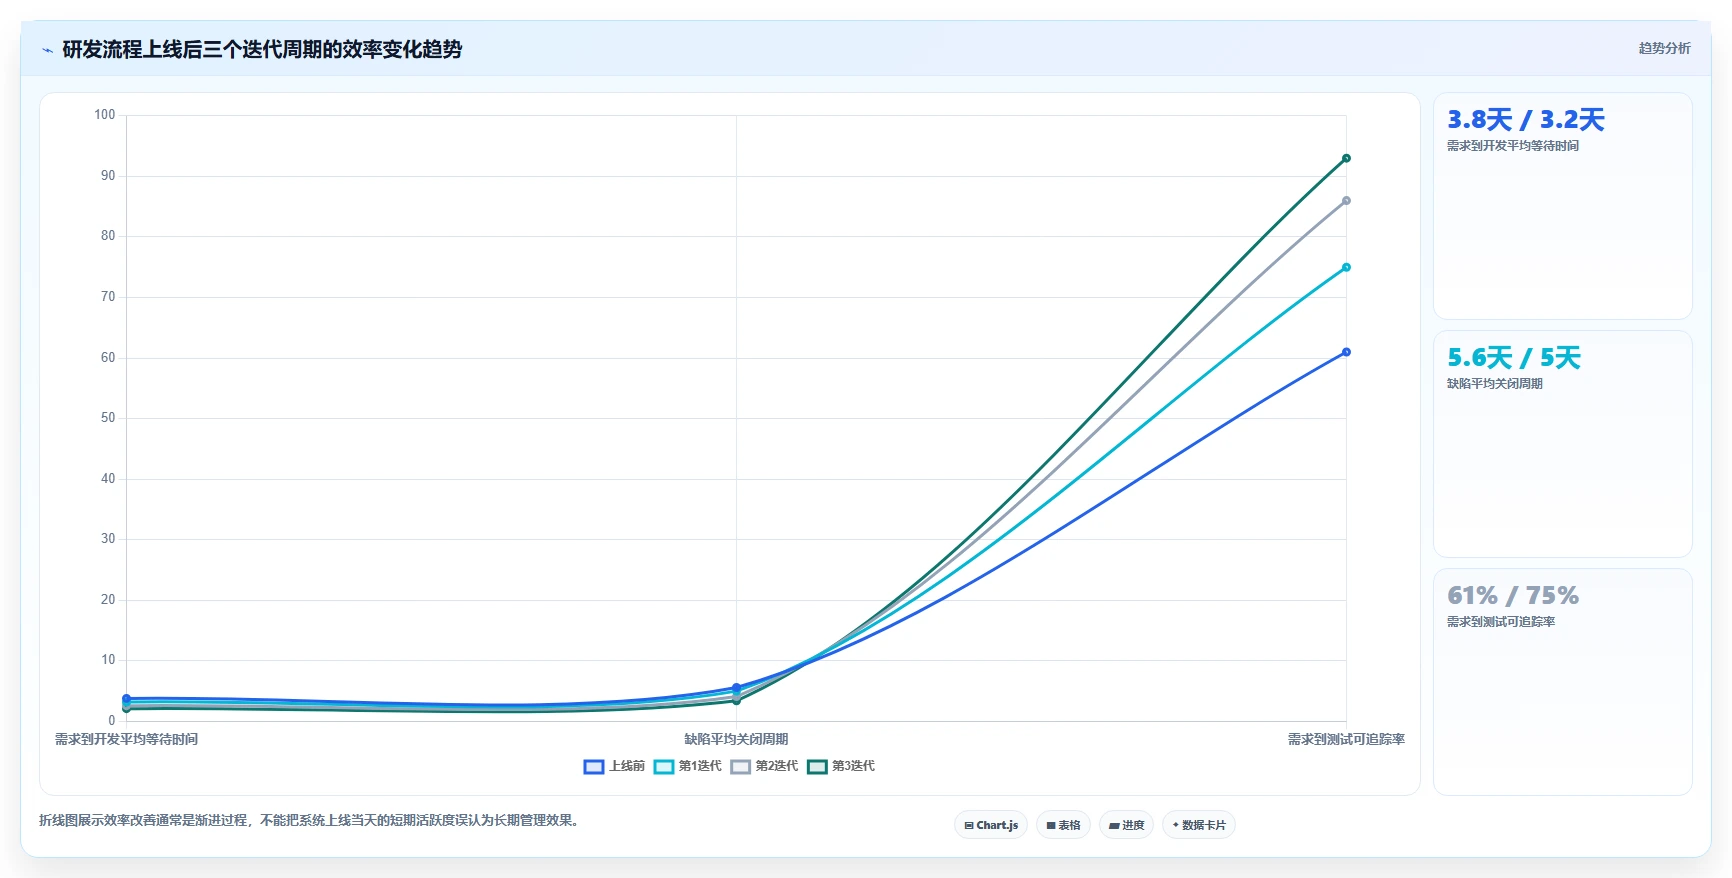Click the 第3迭代 data point at 93
Screen dimensions: 1732x878
click(1346, 158)
